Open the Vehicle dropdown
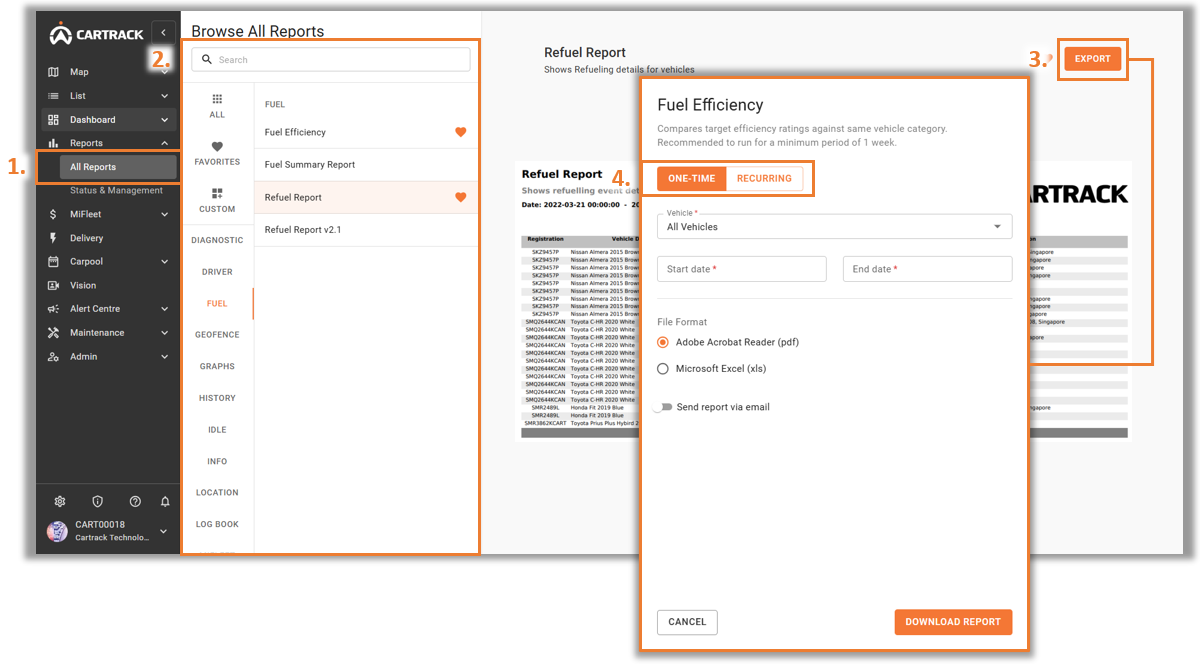 [x=834, y=226]
